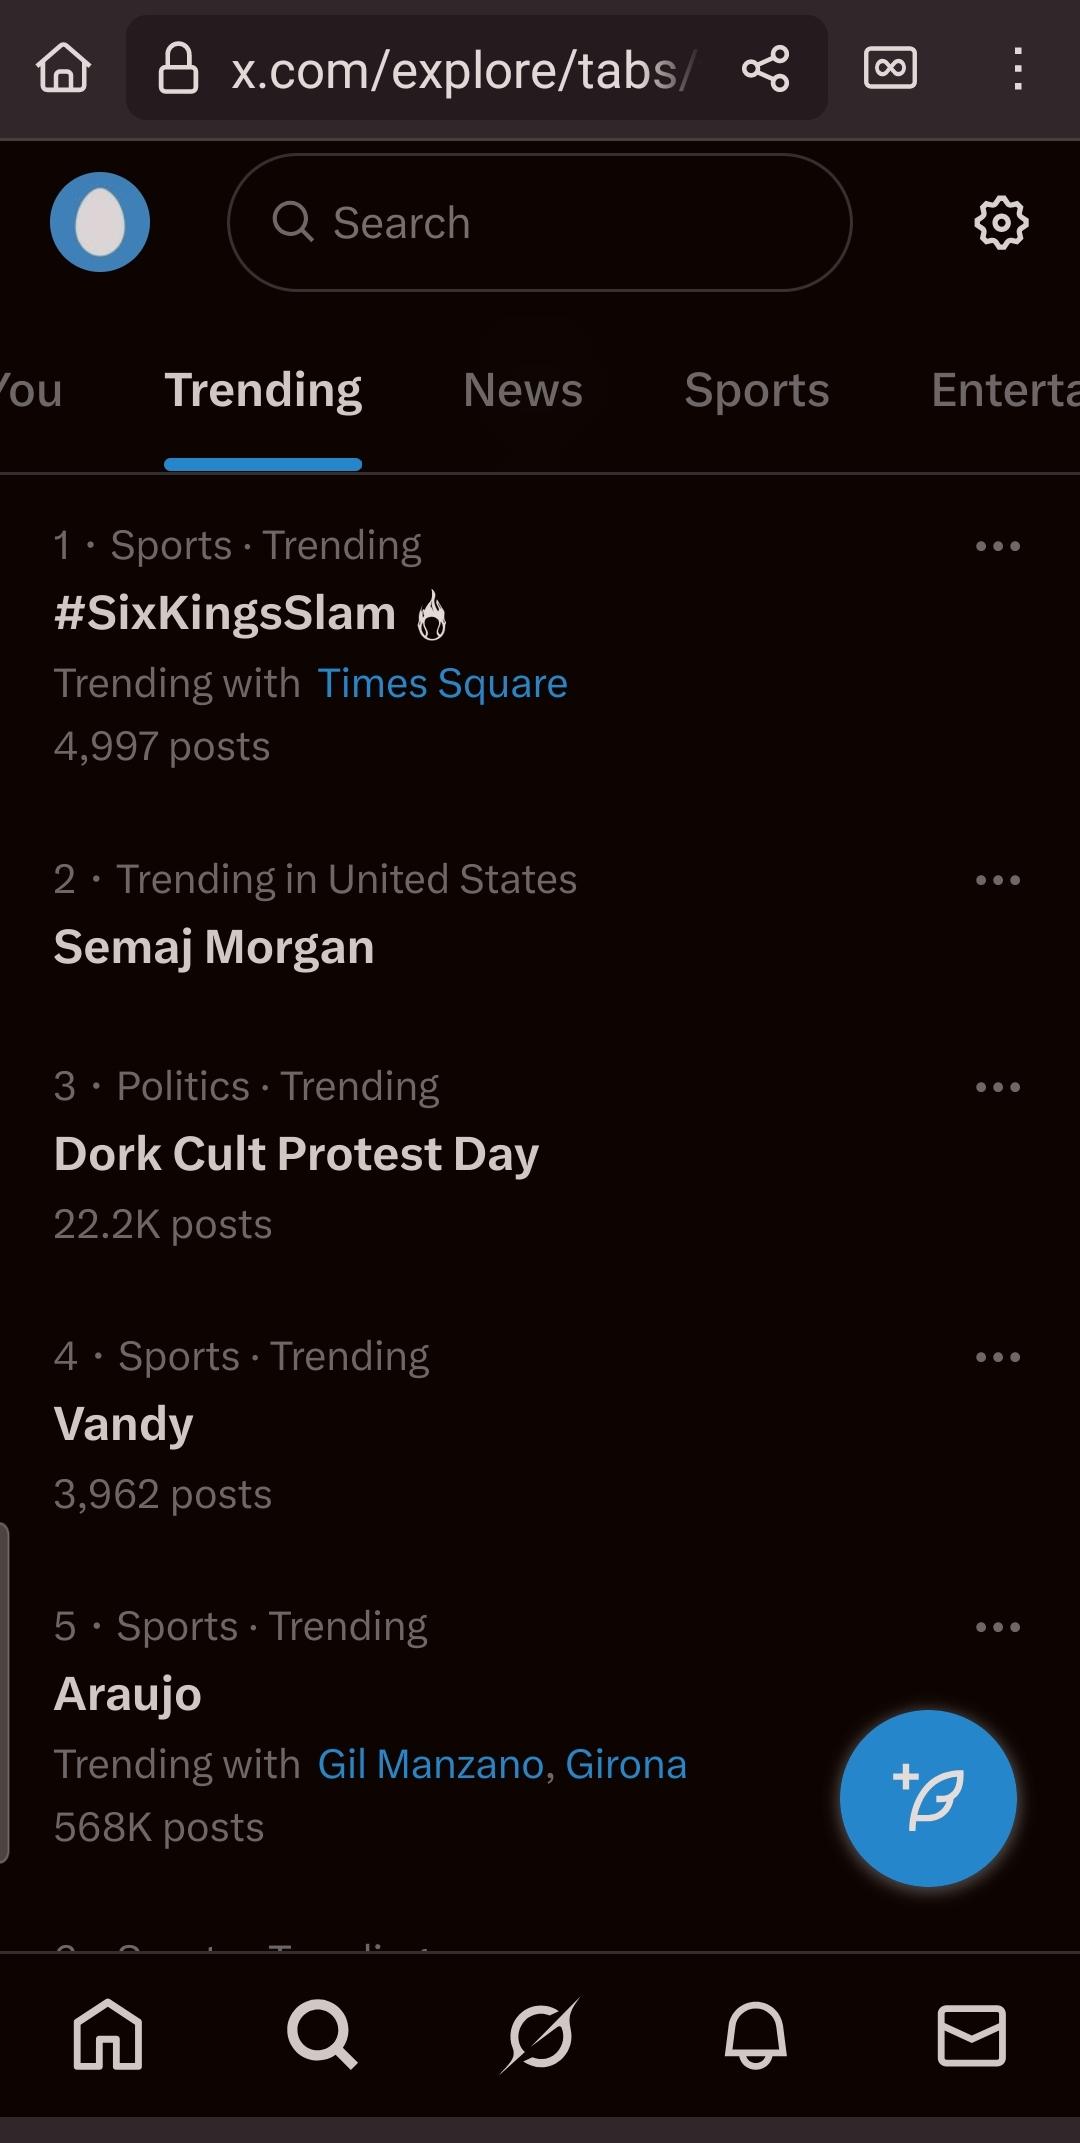Tap the VR mask icon in browser toolbar
Image resolution: width=1080 pixels, height=2143 pixels.
click(x=890, y=69)
